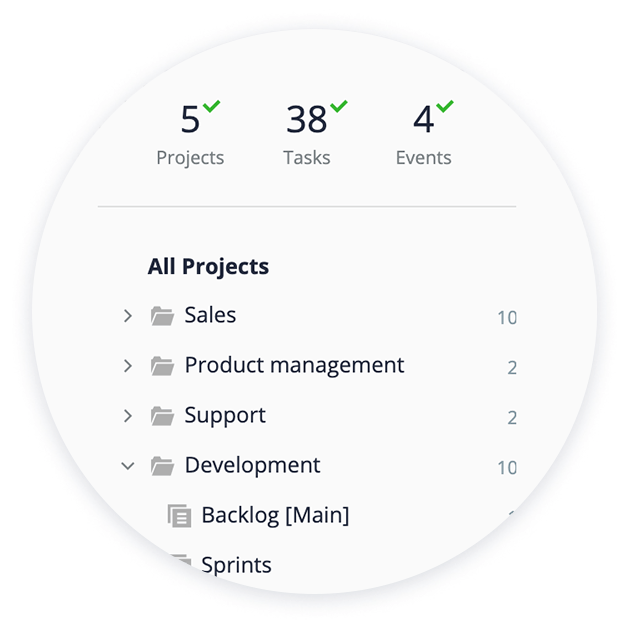
Task: Click the Support folder icon
Action: 162,416
